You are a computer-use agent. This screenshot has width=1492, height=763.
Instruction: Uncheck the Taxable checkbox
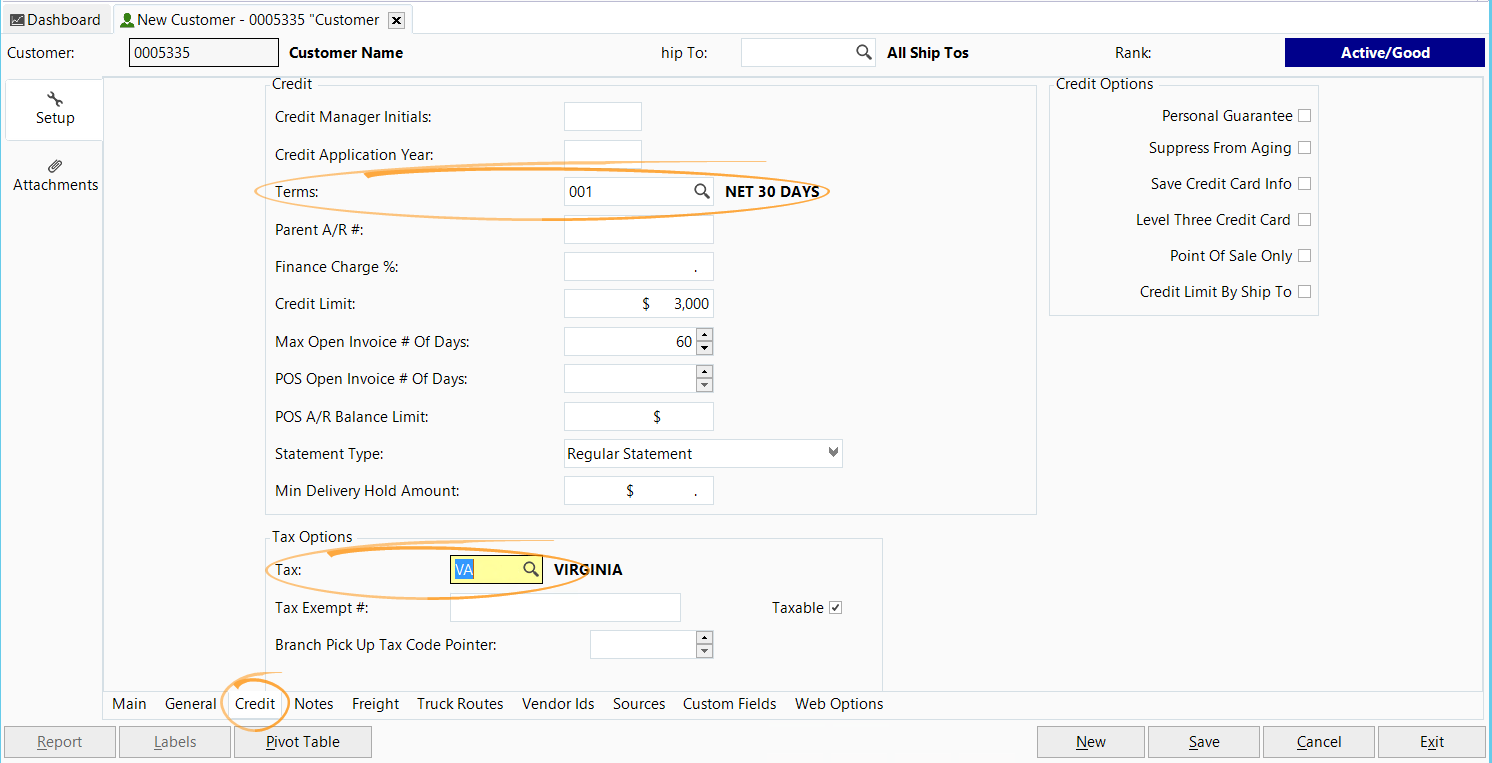click(x=836, y=608)
